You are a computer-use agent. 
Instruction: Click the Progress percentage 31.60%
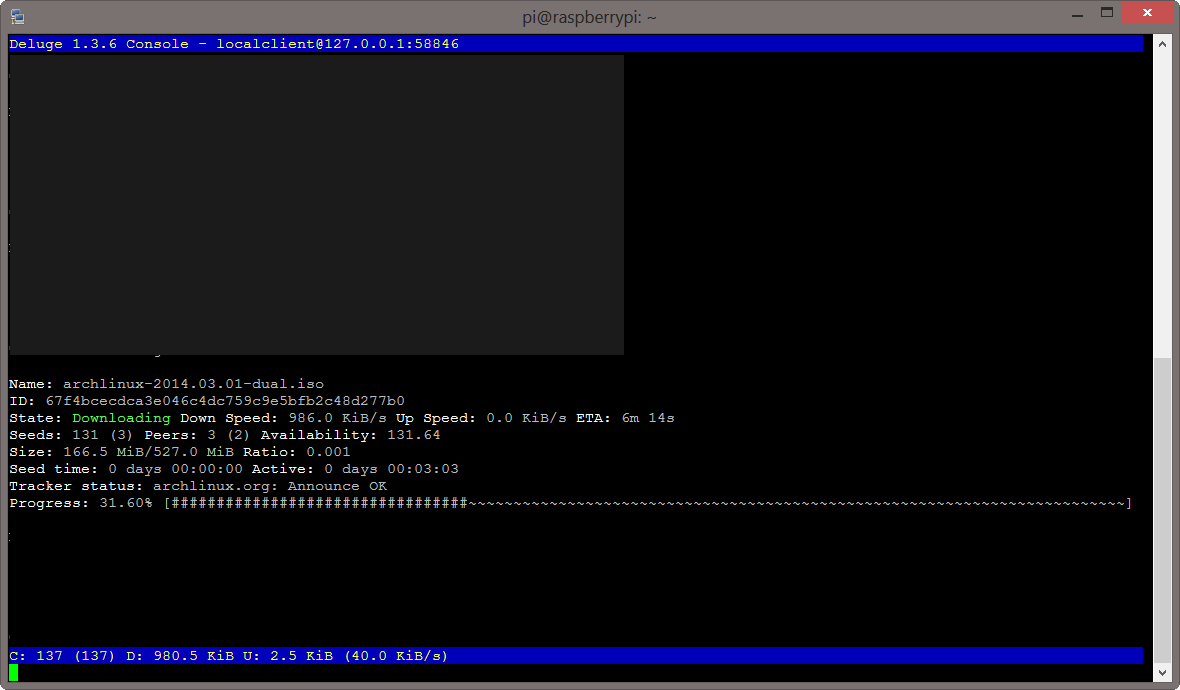click(x=126, y=503)
